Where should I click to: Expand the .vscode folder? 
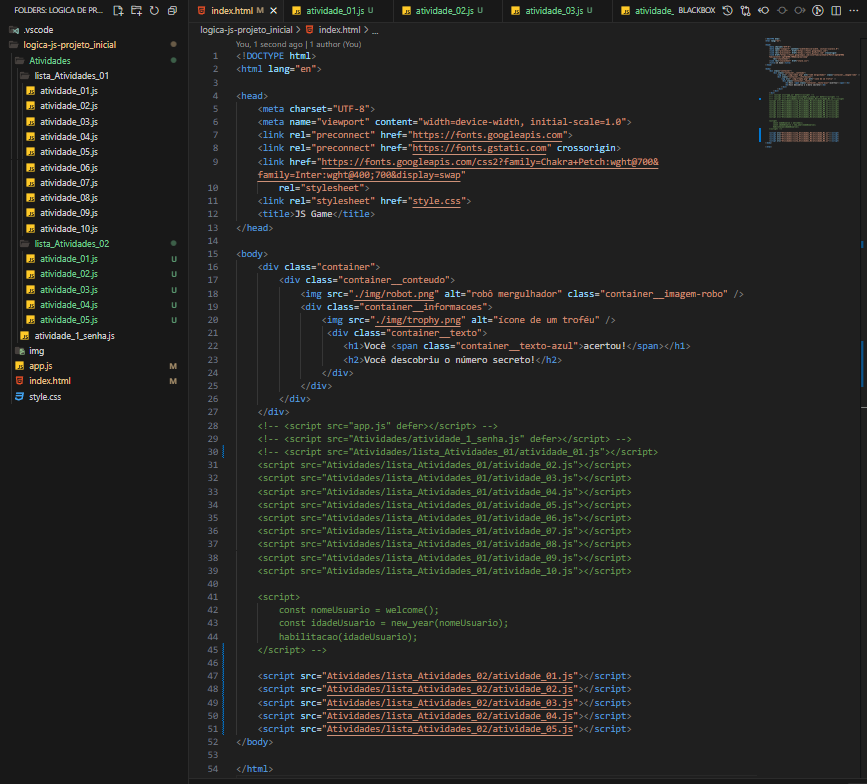[x=38, y=29]
